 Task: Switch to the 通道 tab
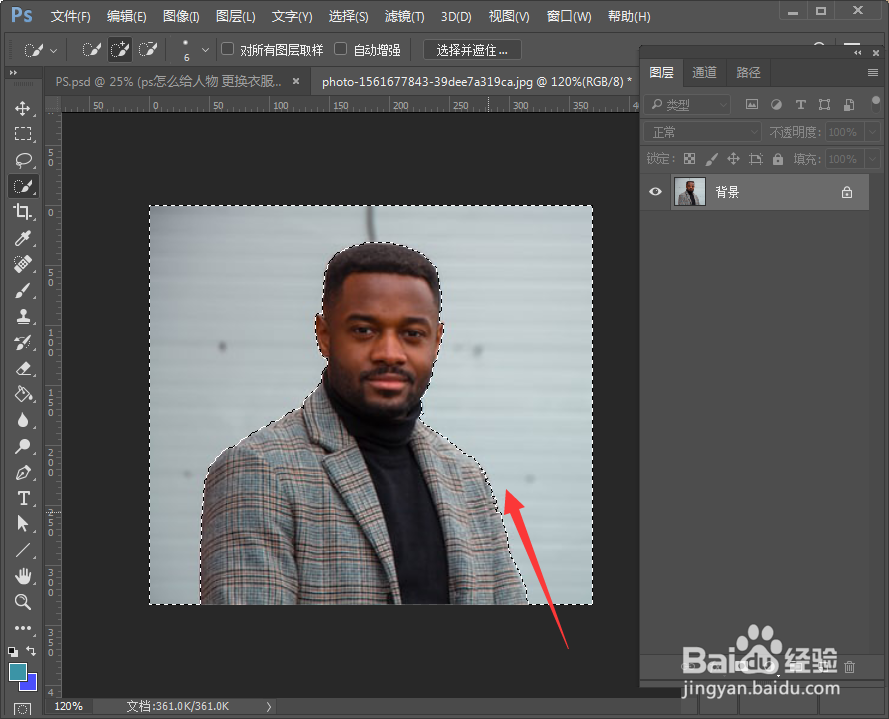click(704, 73)
